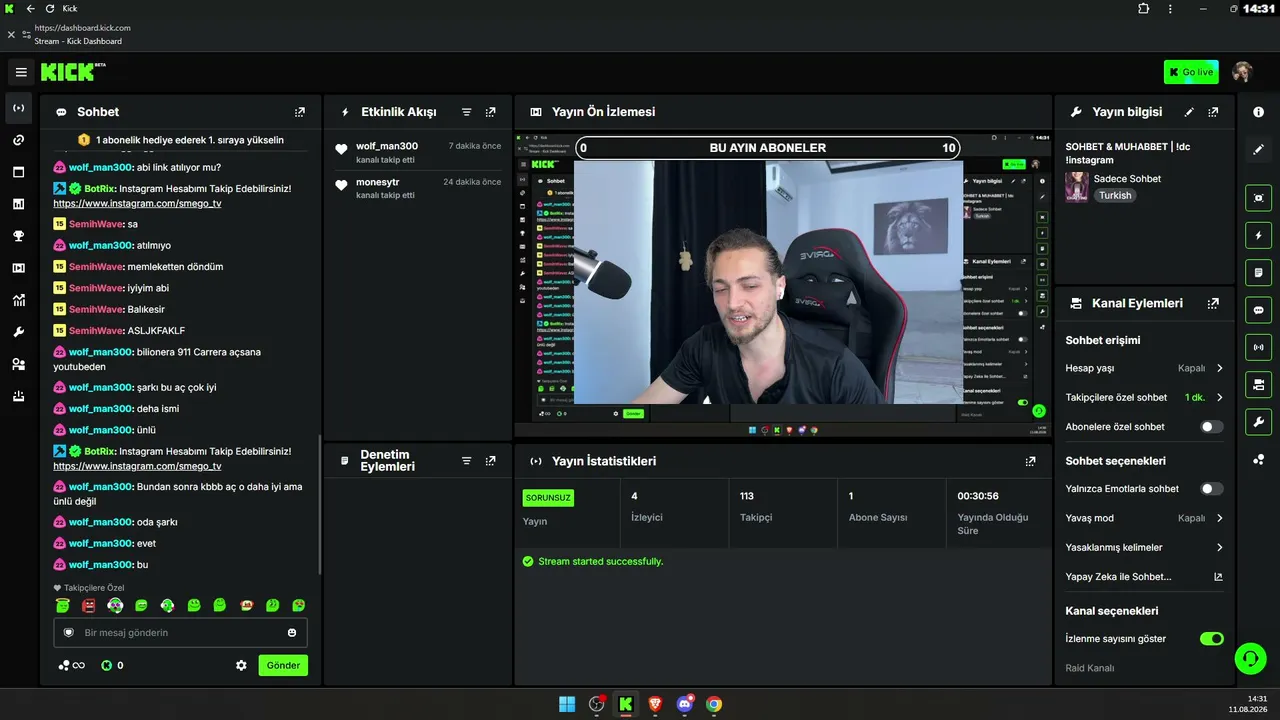Open the link icon in left sidebar
The image size is (1280, 720).
[18, 140]
